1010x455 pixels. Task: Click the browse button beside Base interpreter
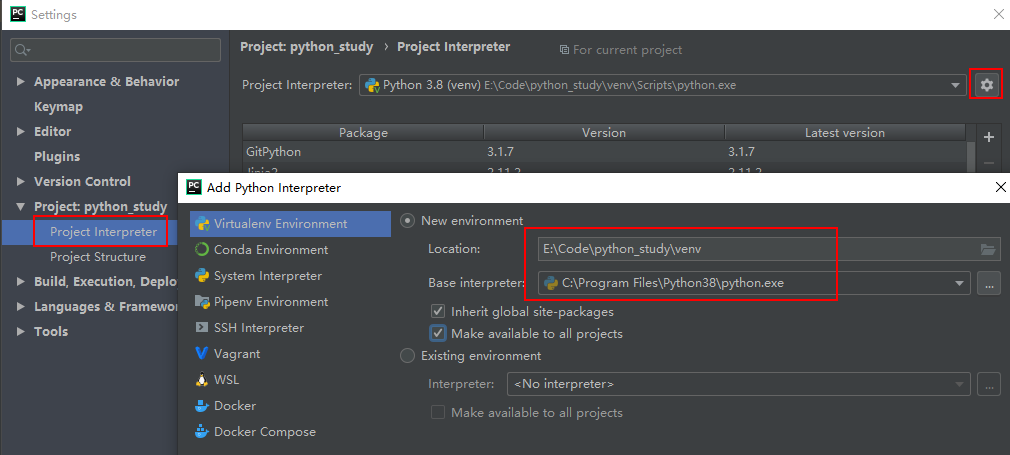click(989, 282)
